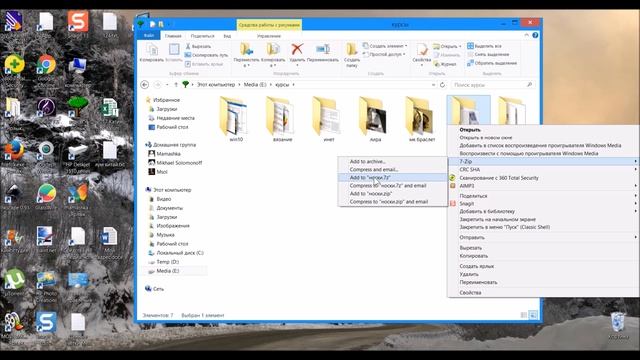Open the ribbon Открыть dropdown
Screen dimensions: 640x360
click(x=447, y=46)
